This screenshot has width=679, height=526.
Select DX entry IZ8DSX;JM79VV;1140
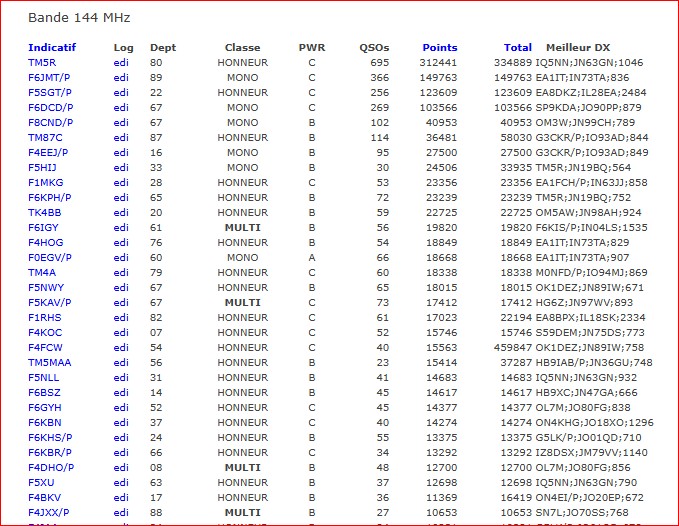[x=592, y=453]
